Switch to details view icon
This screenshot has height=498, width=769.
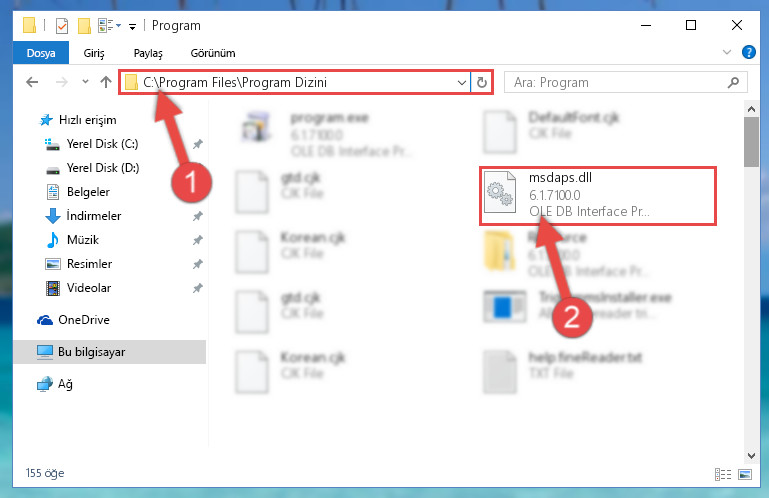coord(723,474)
